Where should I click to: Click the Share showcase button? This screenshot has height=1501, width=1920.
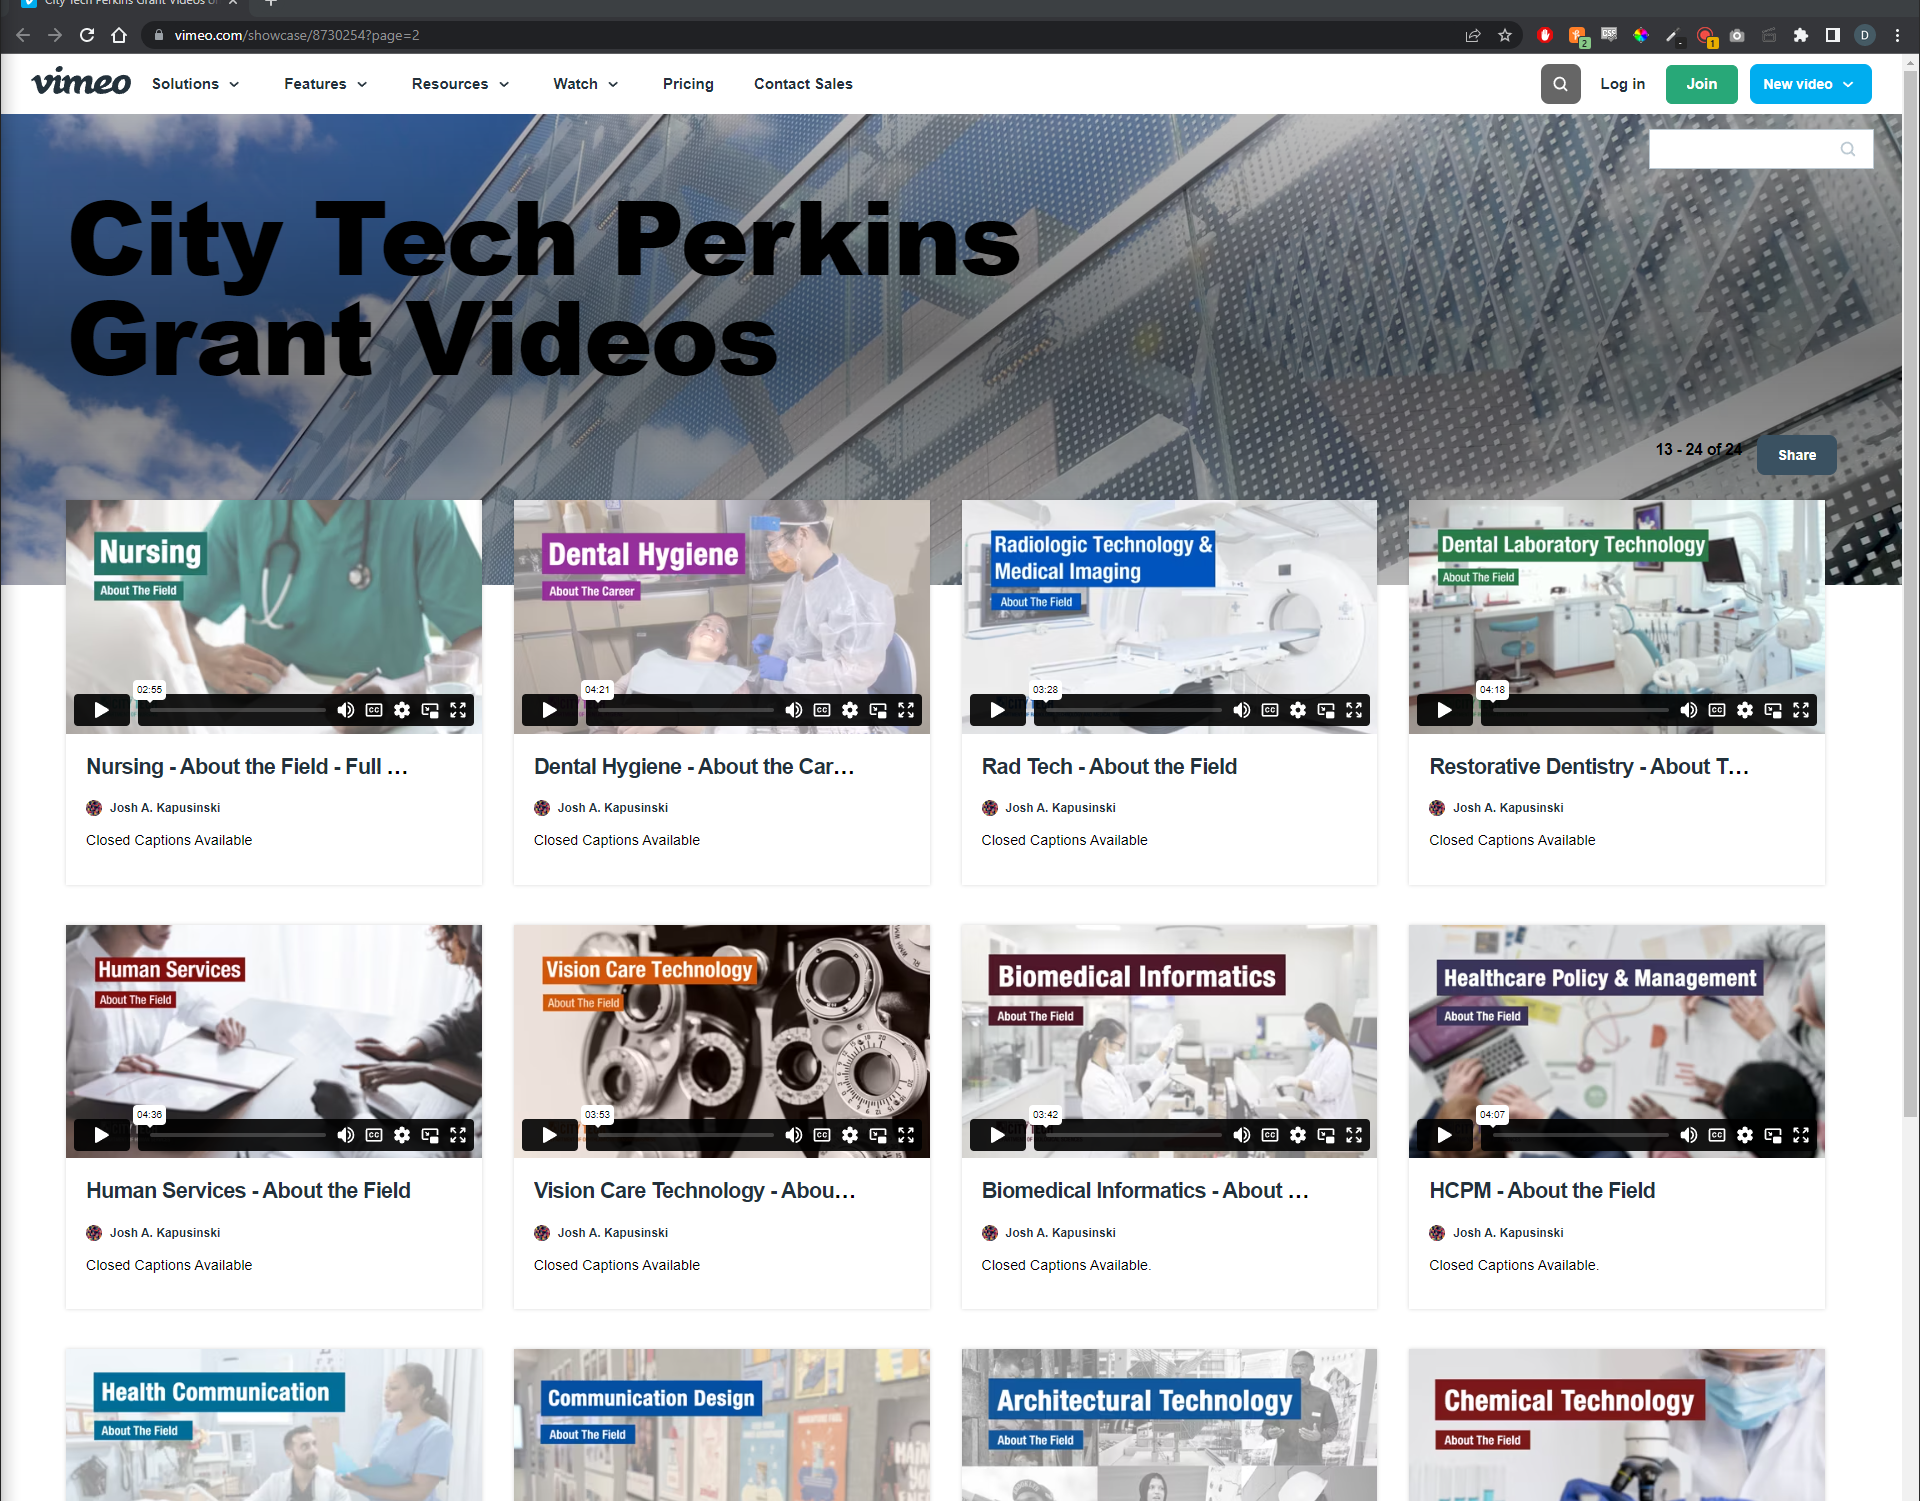click(x=1796, y=455)
